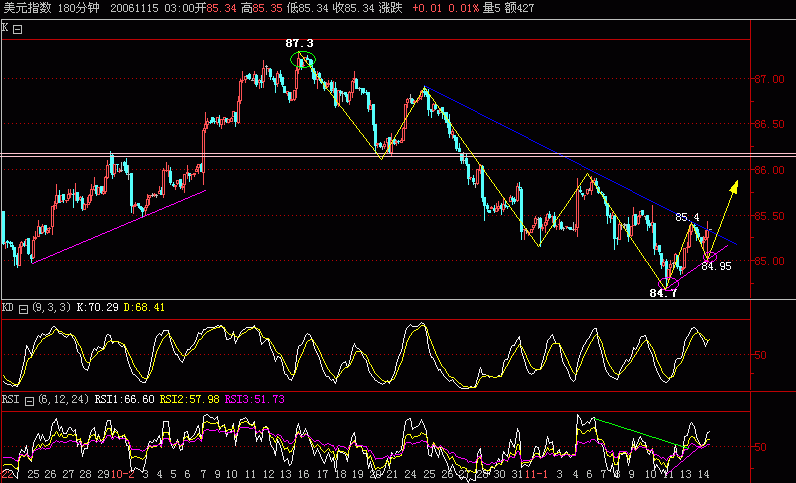The image size is (796, 483).
Task: Click the 14 date label
Action: (704, 474)
